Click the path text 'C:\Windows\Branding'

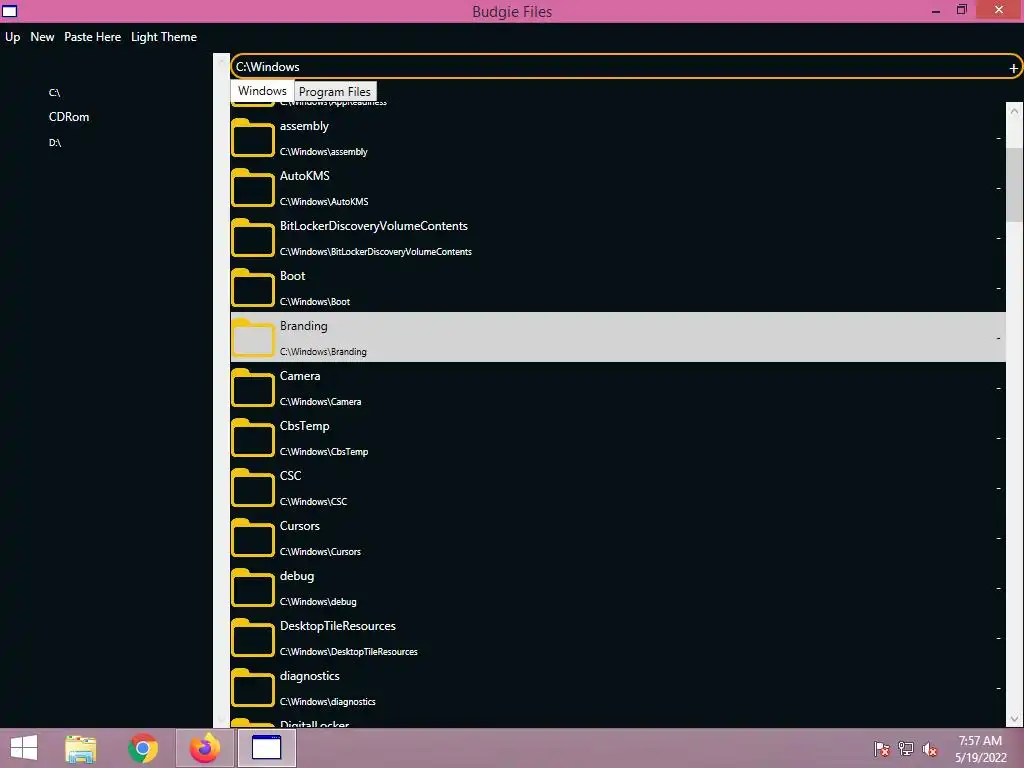[323, 351]
